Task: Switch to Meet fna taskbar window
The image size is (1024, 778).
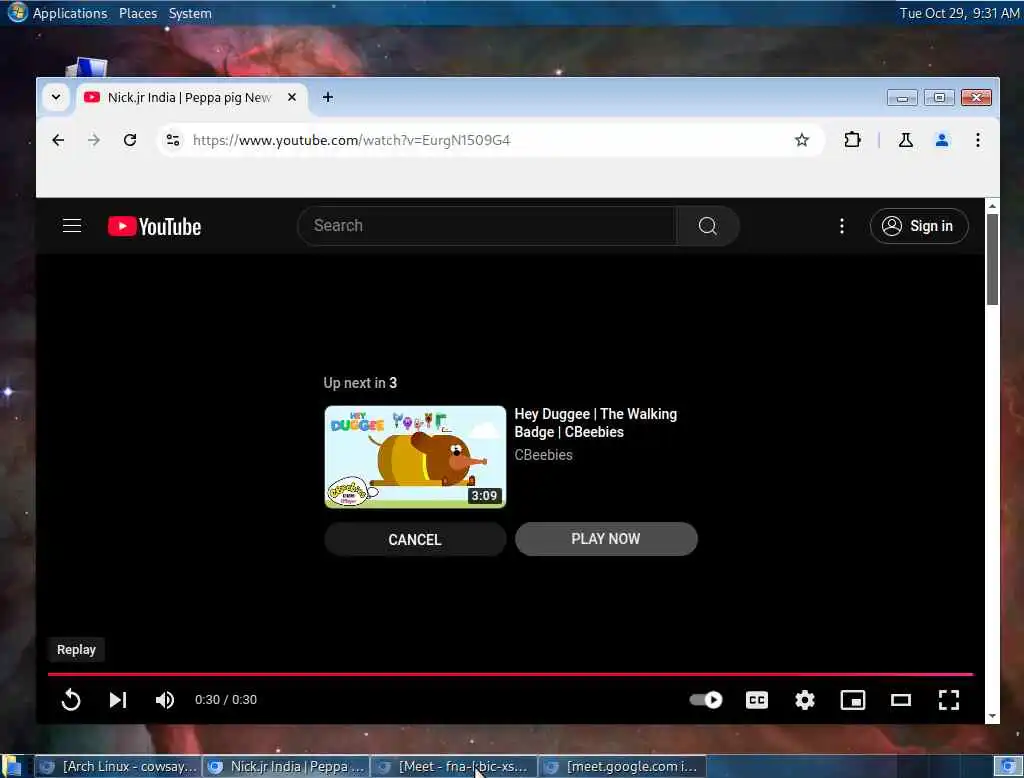Action: point(454,766)
